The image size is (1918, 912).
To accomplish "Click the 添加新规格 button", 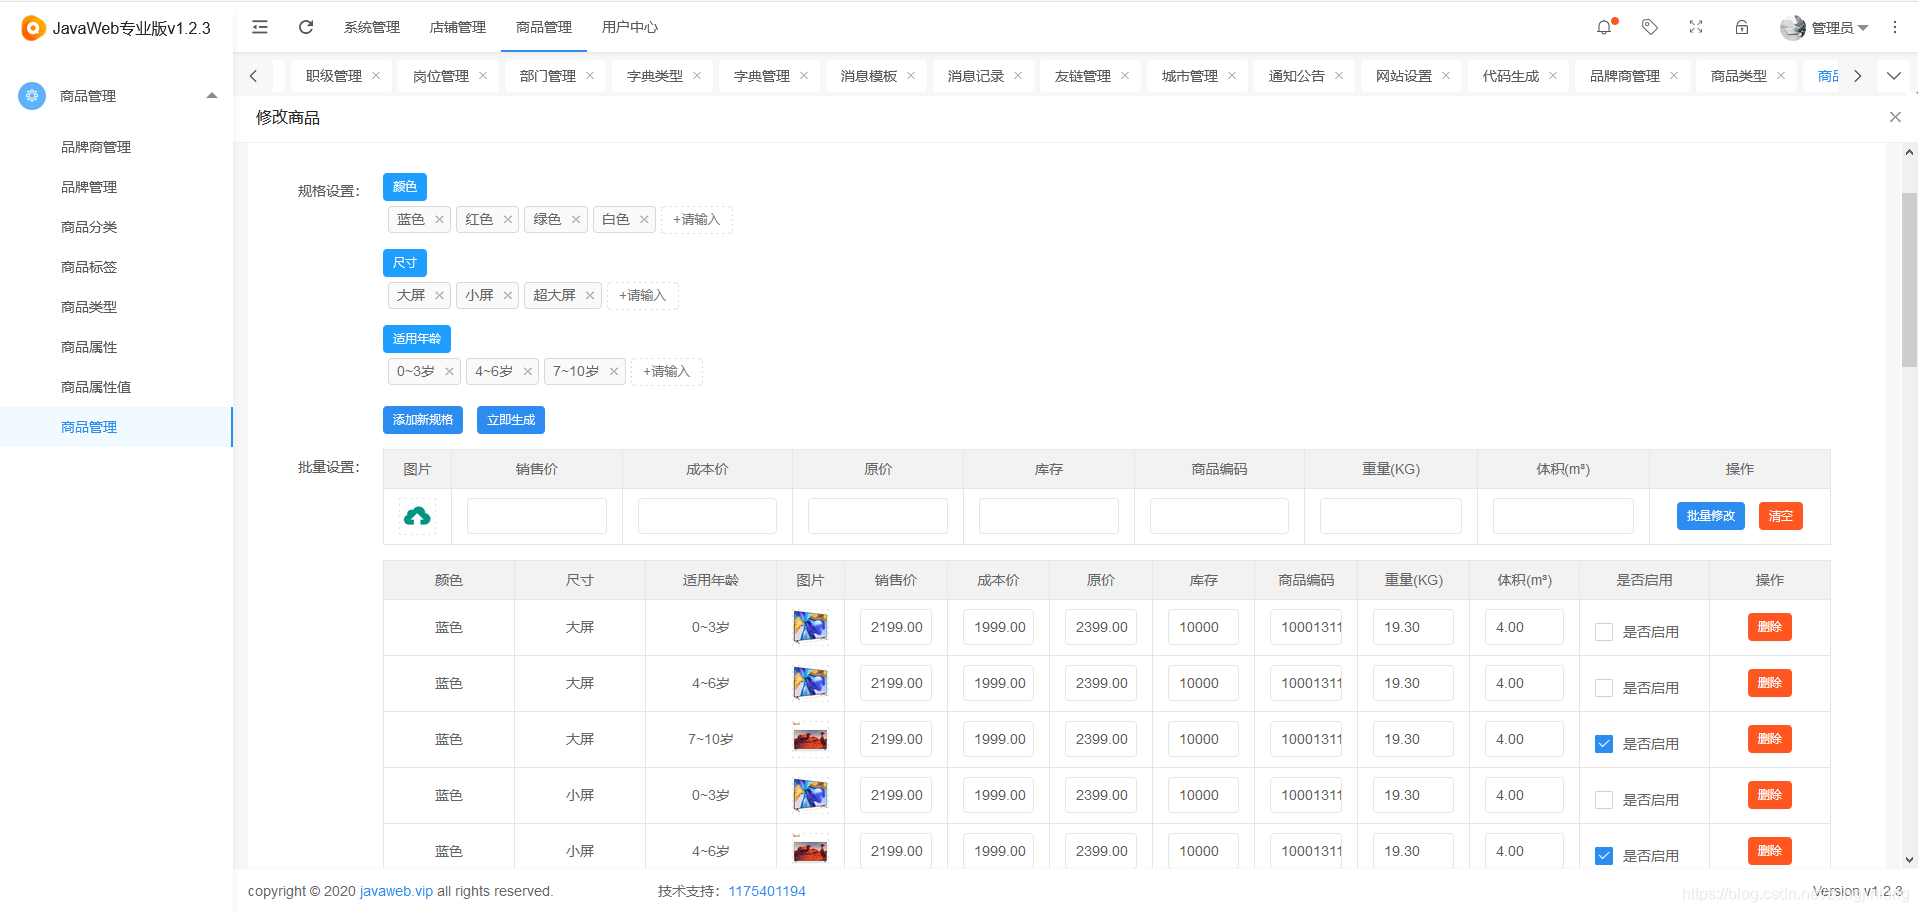I will click(423, 420).
